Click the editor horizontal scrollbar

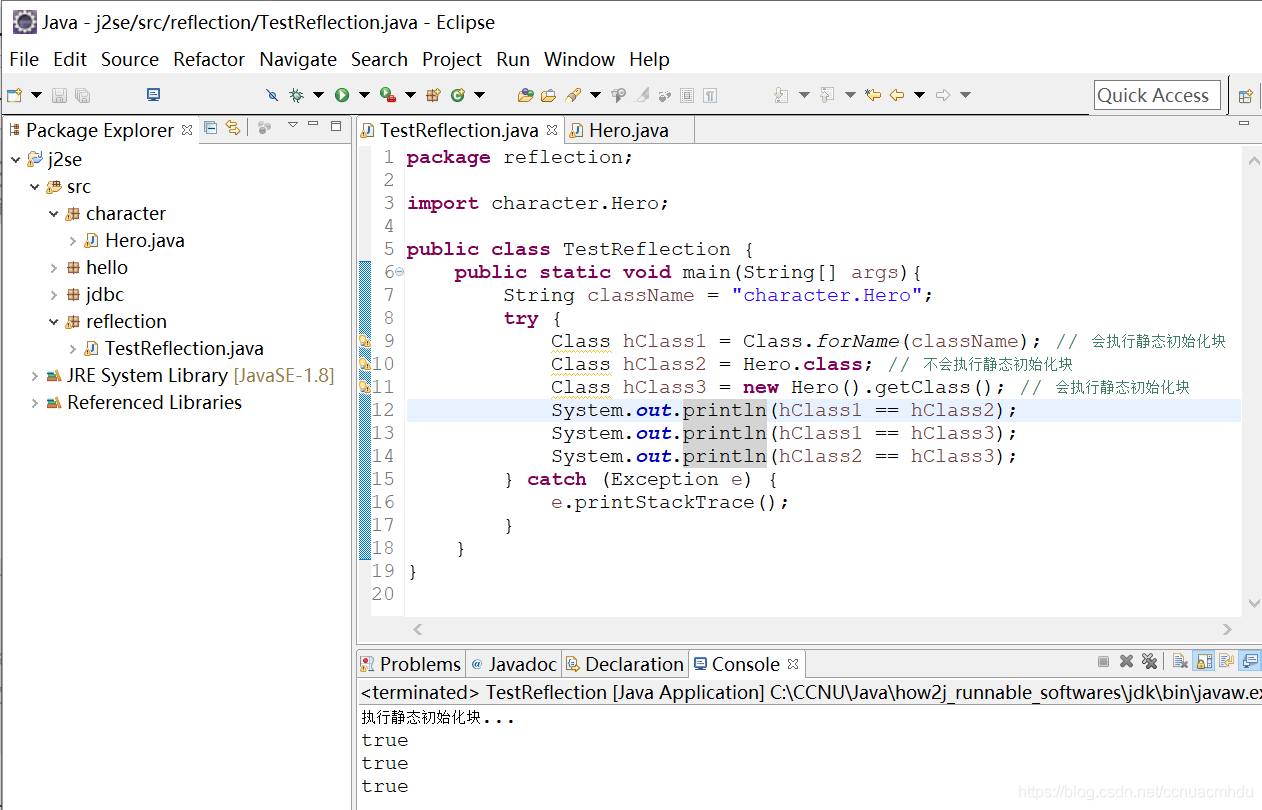click(x=822, y=629)
